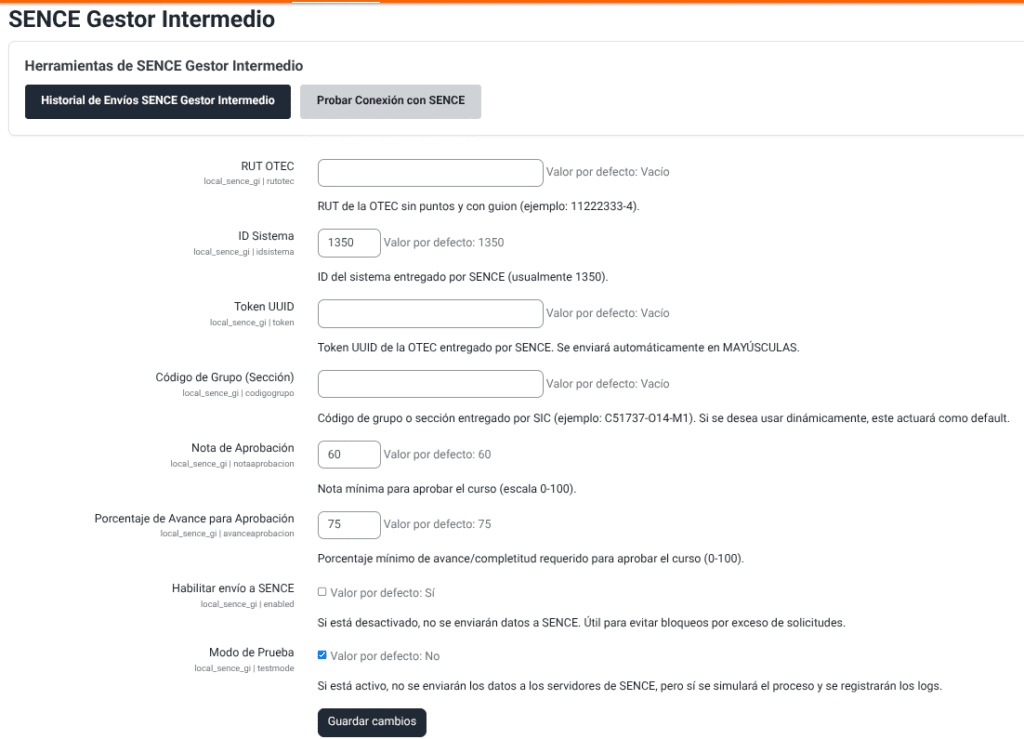Click the RUT OTEC label

click(x=267, y=166)
